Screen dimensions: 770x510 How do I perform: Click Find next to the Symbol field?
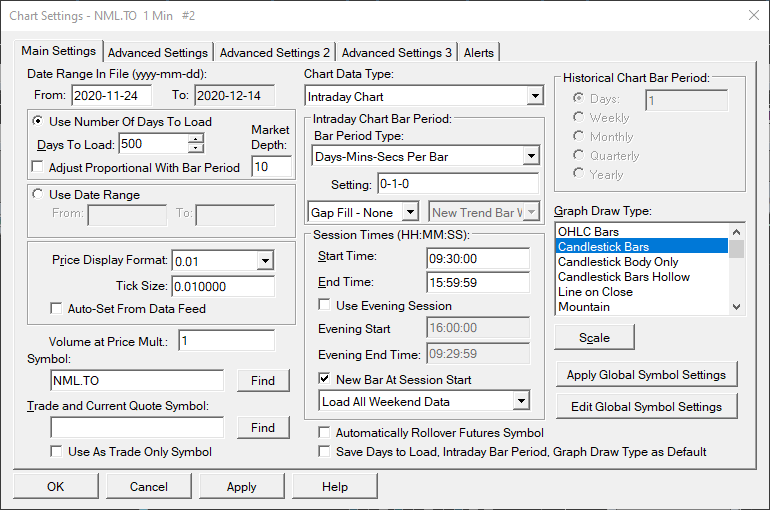263,380
